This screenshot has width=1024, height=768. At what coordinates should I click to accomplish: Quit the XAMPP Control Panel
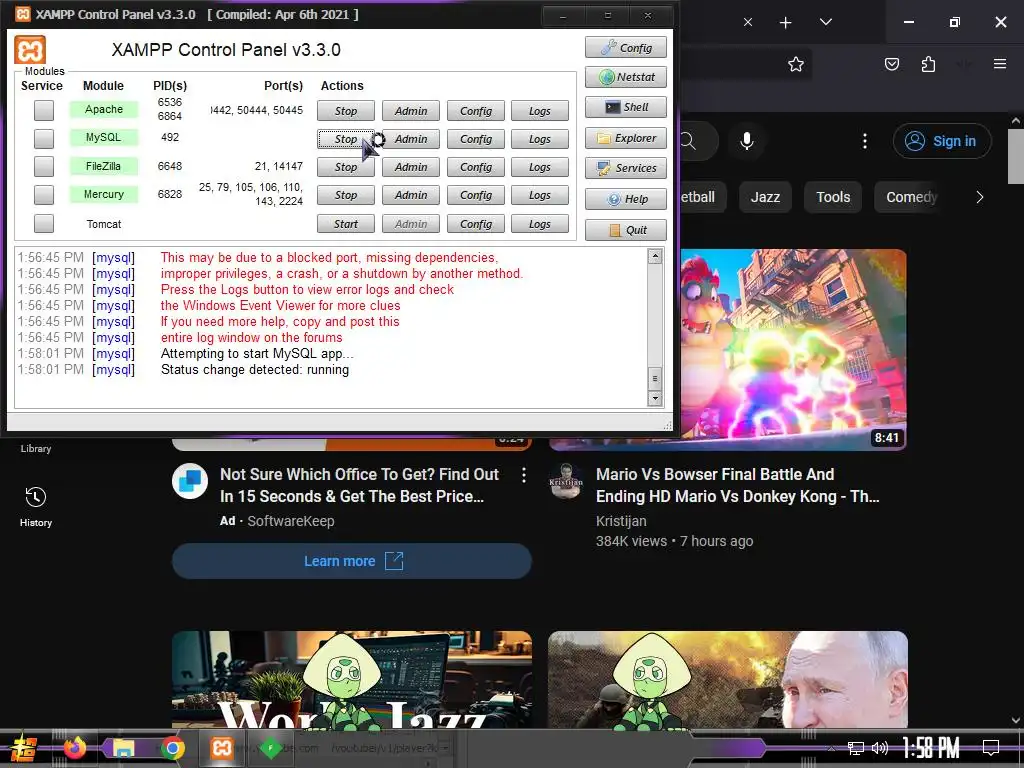(626, 230)
